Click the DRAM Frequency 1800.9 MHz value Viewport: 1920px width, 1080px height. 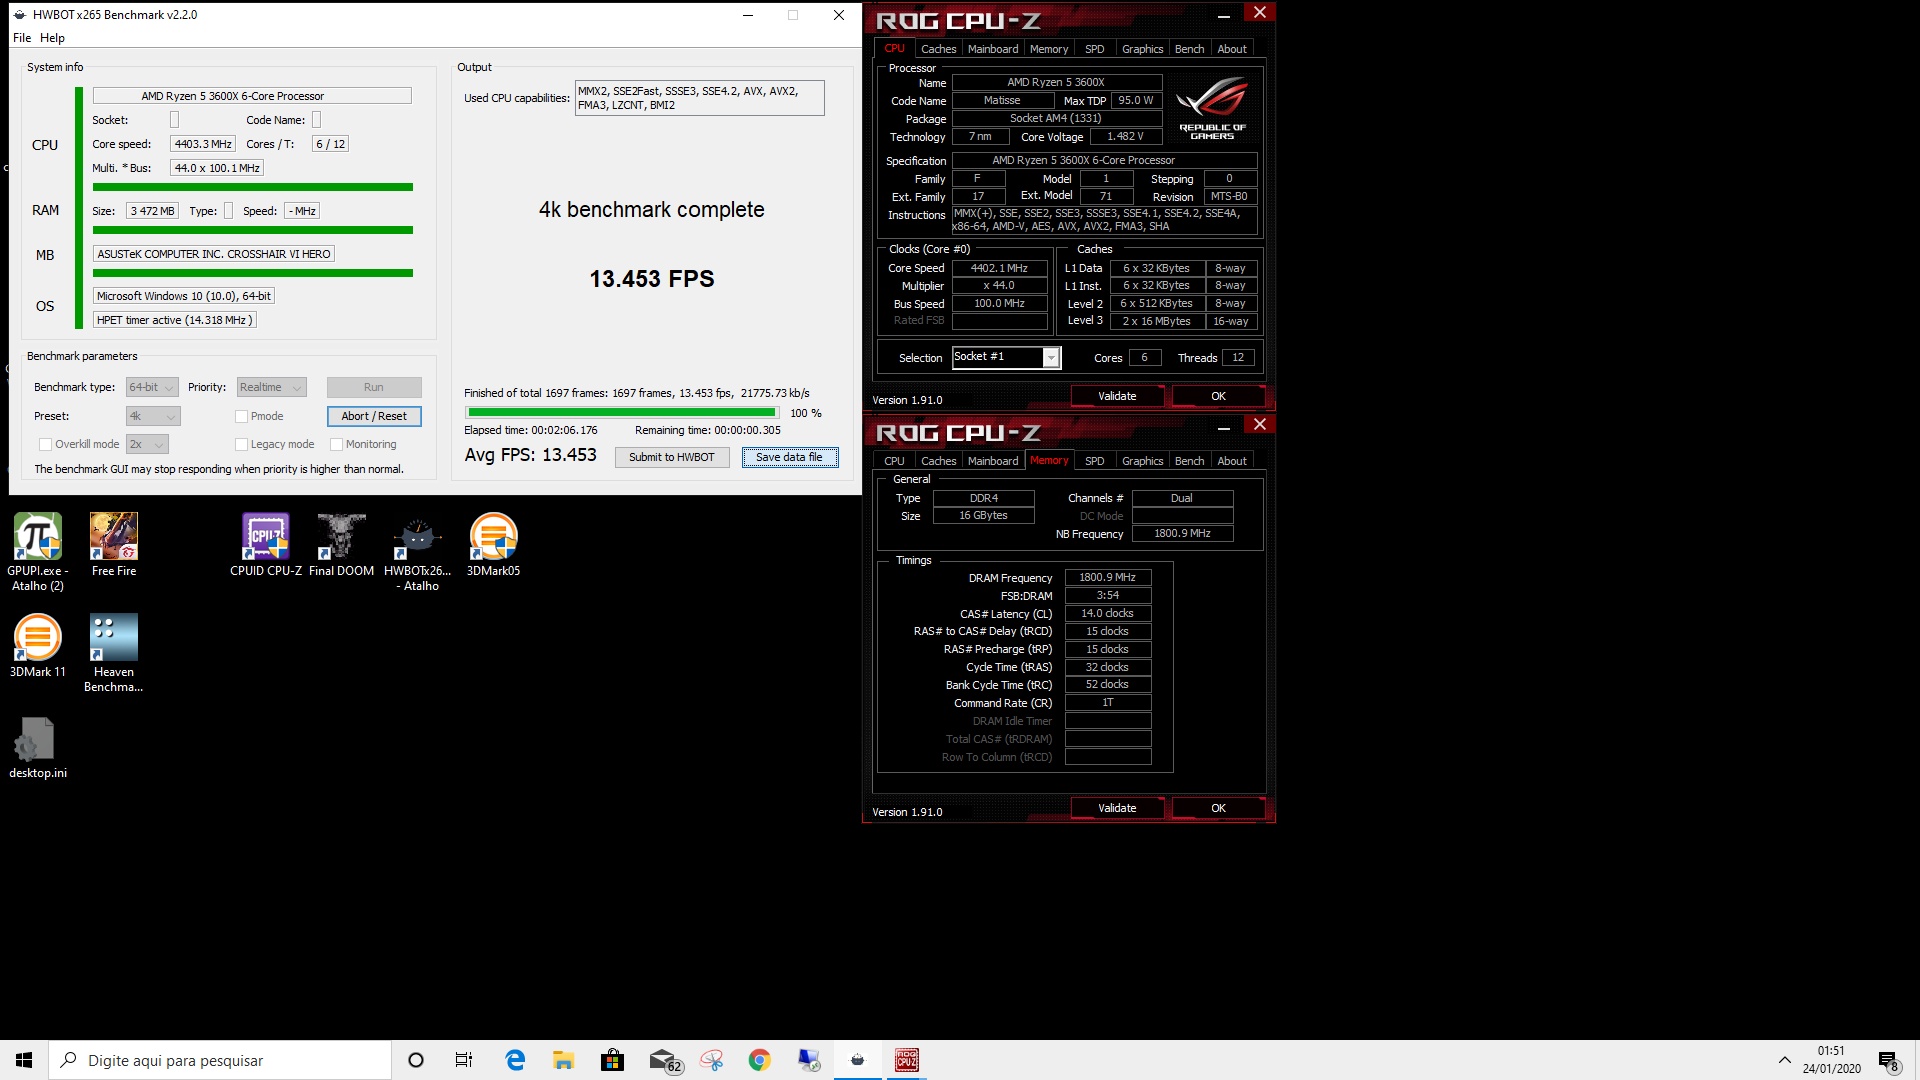[1107, 577]
